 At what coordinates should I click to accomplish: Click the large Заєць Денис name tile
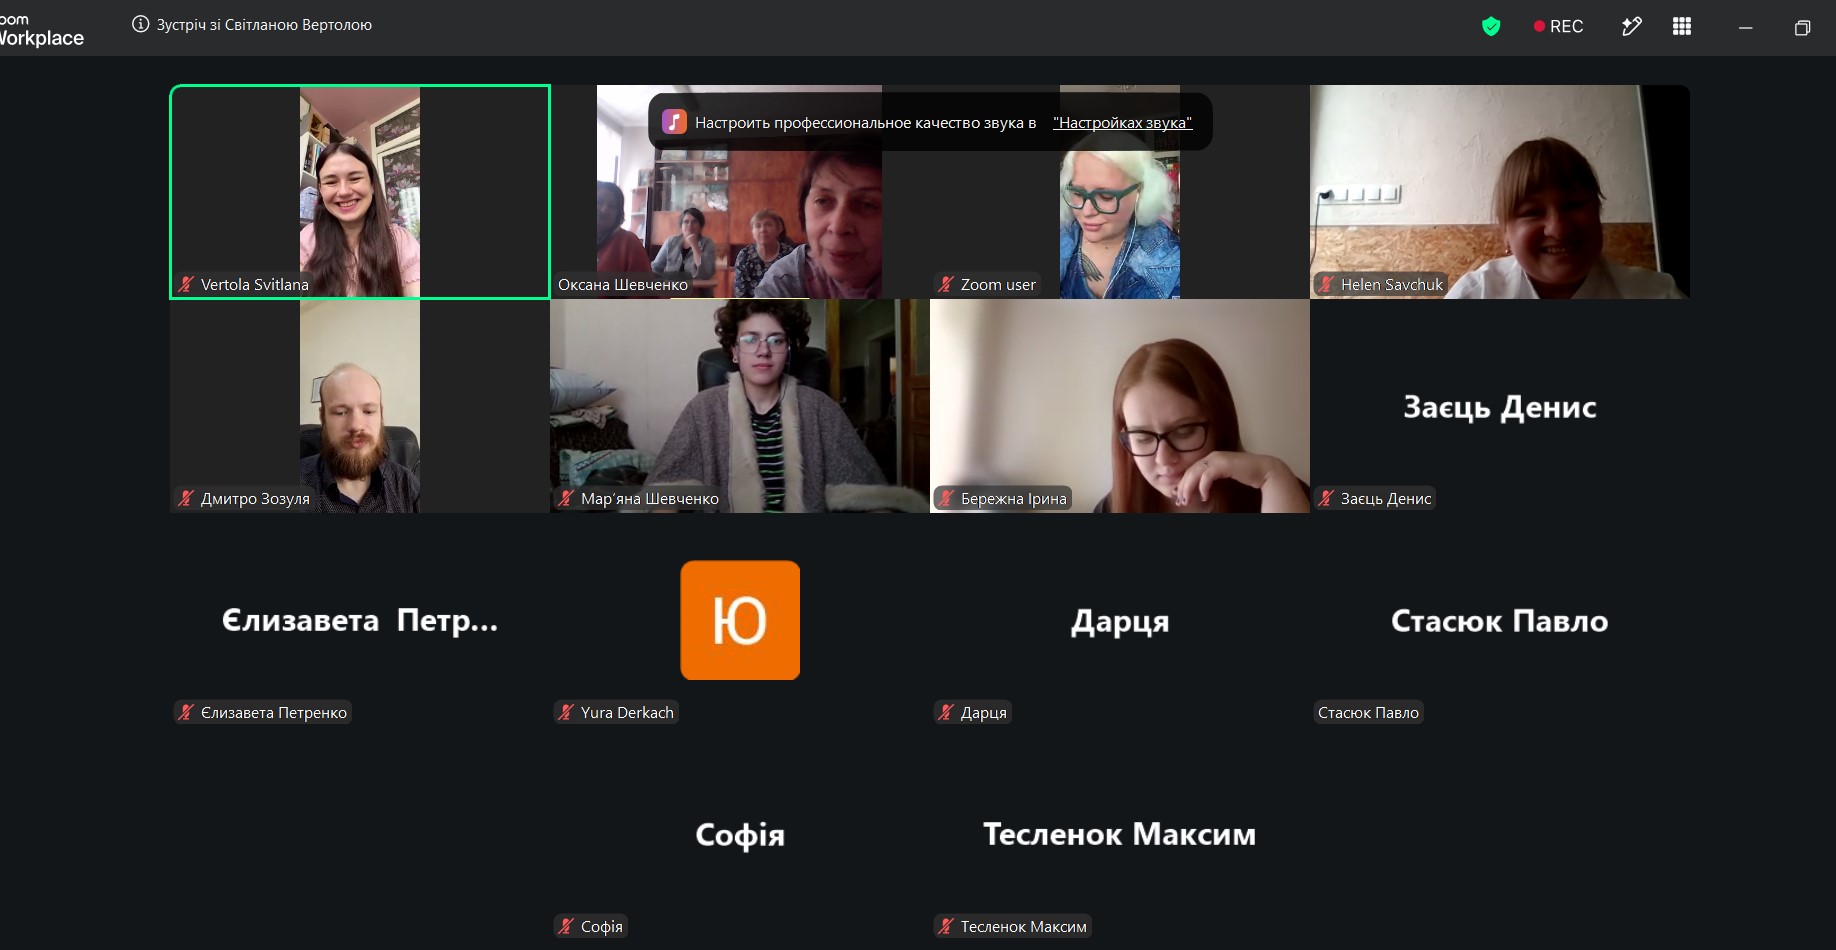pyautogui.click(x=1500, y=407)
